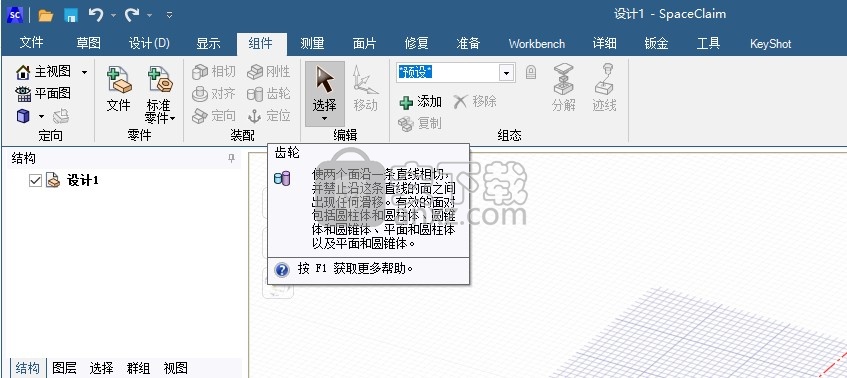Image resolution: width=847 pixels, height=378 pixels.
Task: Pin the 结构 panel with pushpin icon
Action: [x=231, y=158]
